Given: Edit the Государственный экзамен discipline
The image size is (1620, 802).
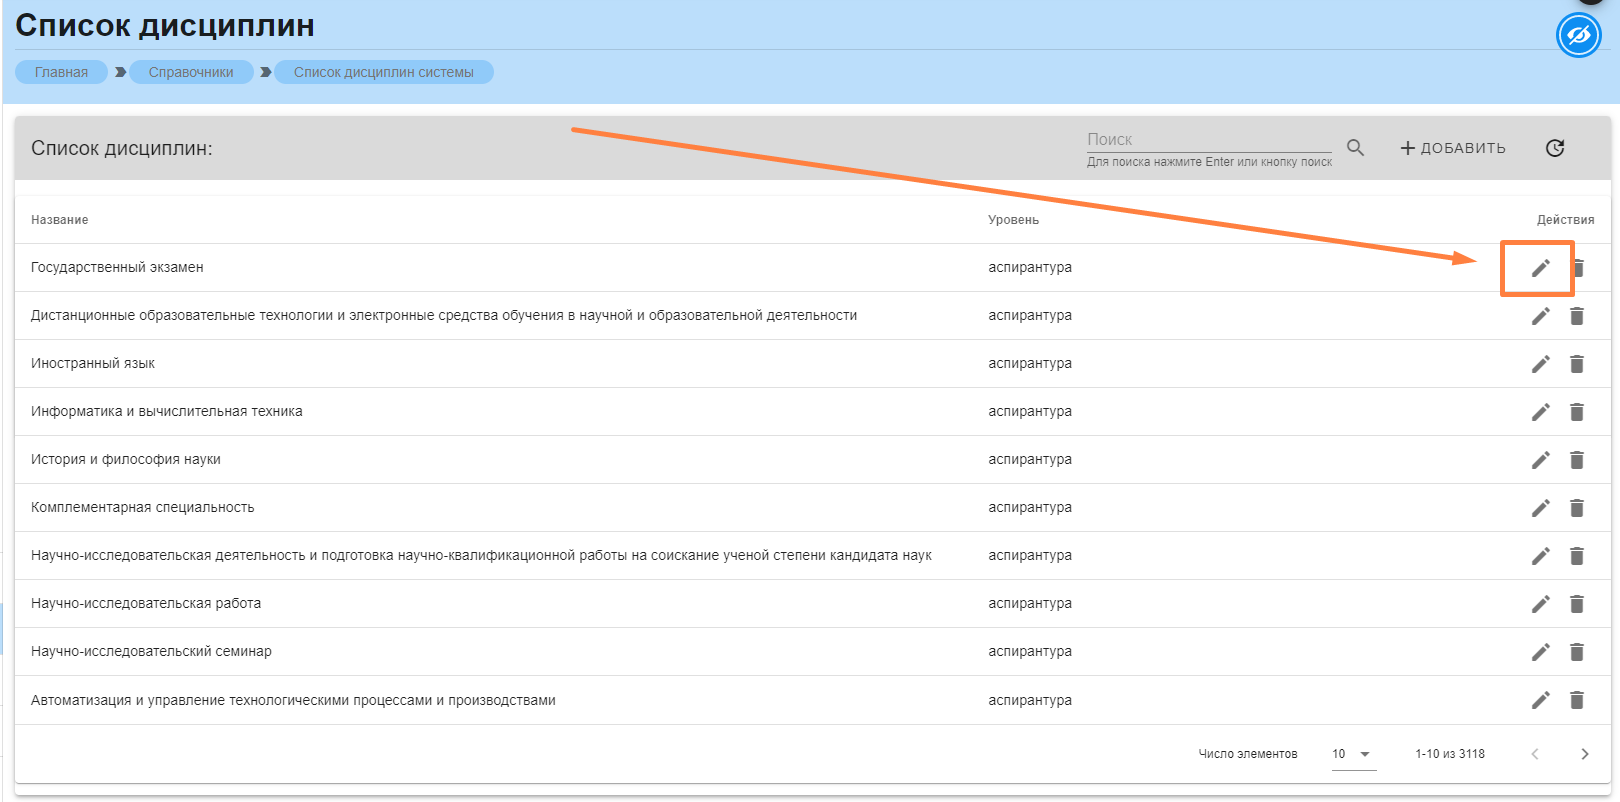Looking at the screenshot, I should tap(1540, 268).
